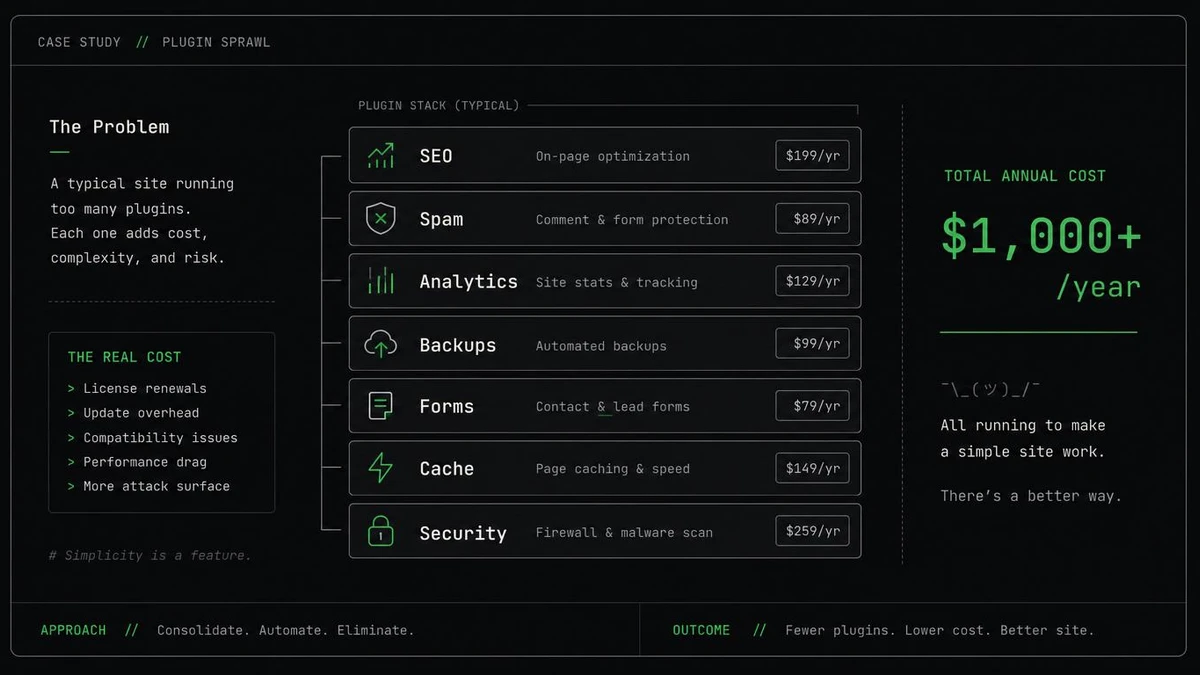This screenshot has height=675, width=1200.
Task: Click the Security padlock icon
Action: 380,531
